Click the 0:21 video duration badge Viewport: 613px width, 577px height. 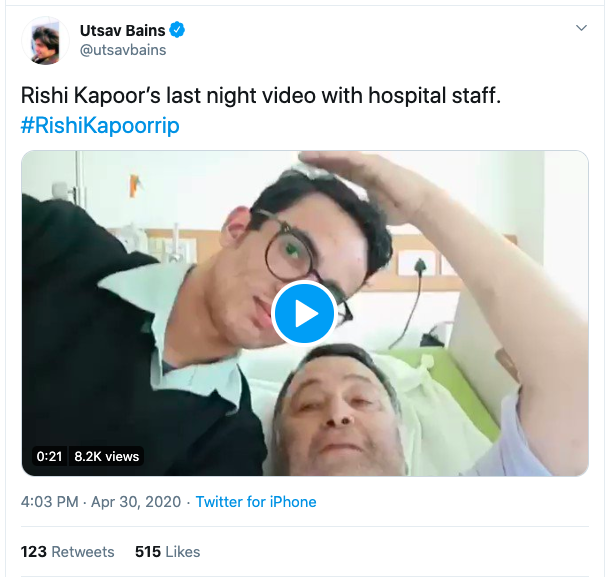point(50,456)
